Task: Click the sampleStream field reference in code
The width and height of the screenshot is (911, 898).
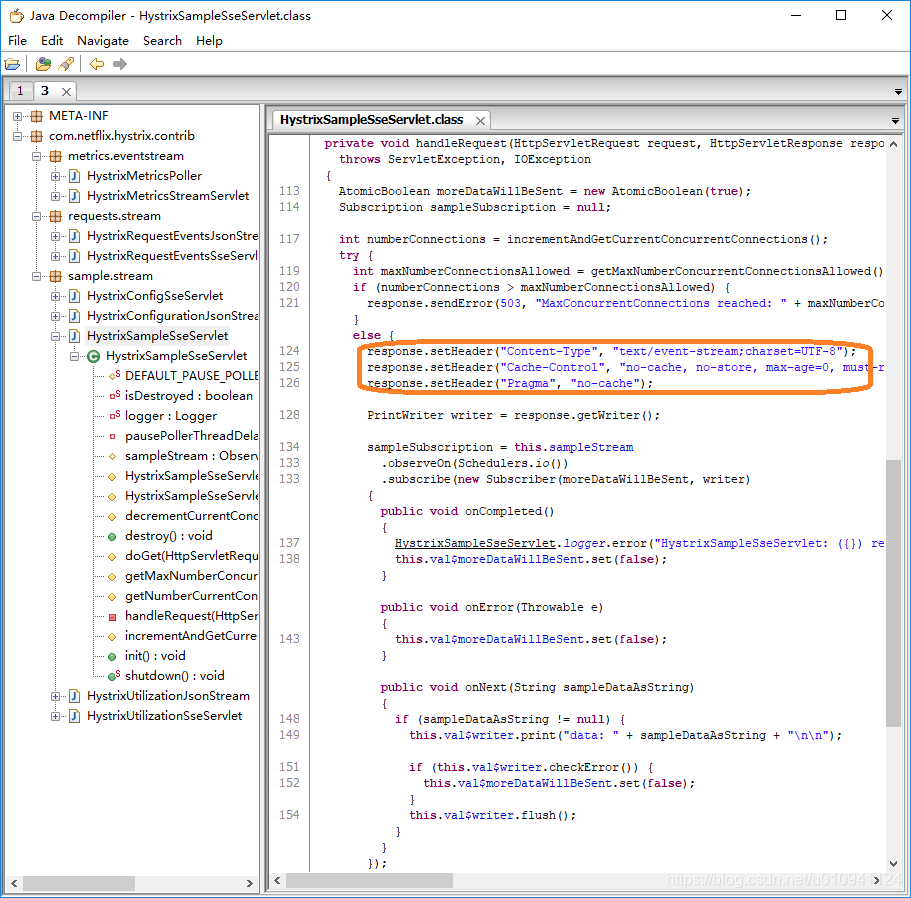Action: [591, 447]
